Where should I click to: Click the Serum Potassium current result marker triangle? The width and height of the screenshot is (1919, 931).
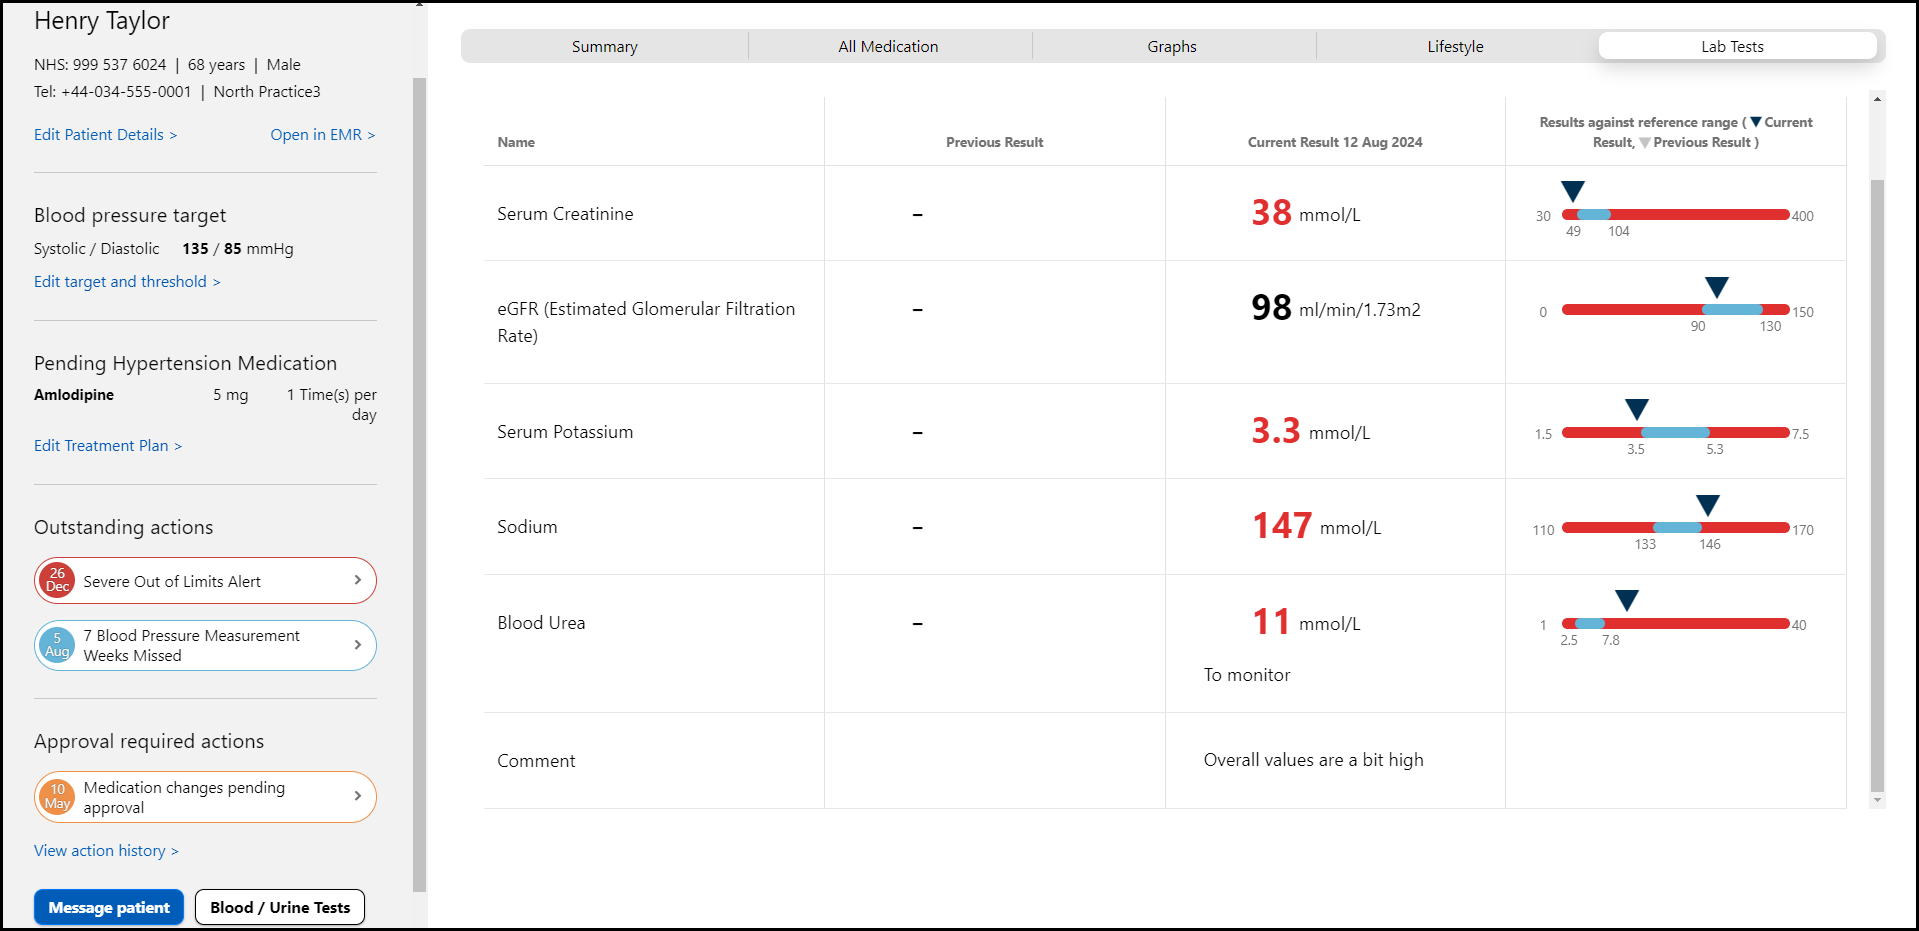1637,408
